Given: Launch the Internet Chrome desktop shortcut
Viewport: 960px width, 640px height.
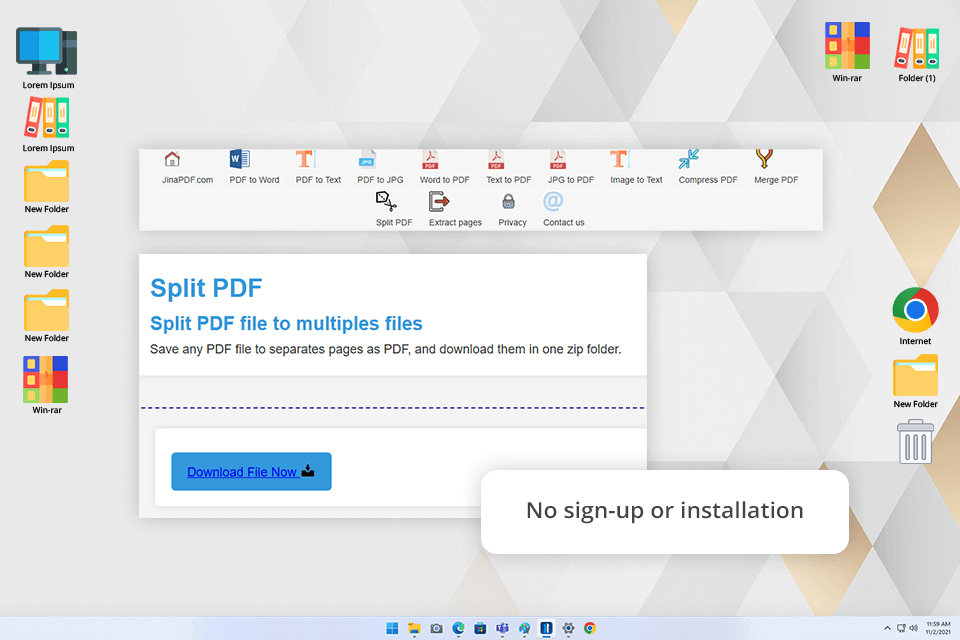Looking at the screenshot, I should pos(915,316).
